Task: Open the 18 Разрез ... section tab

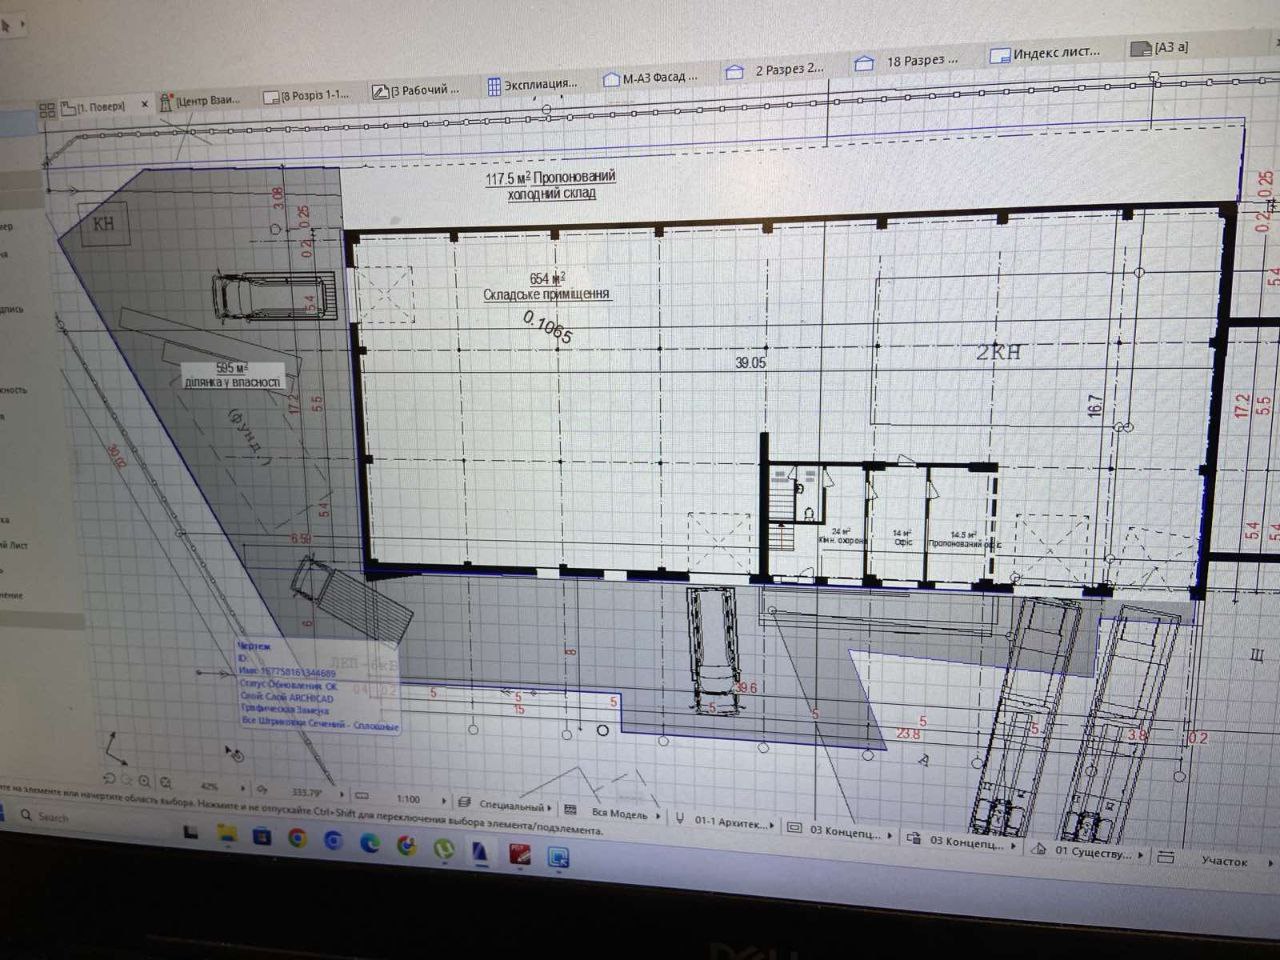Action: [907, 62]
